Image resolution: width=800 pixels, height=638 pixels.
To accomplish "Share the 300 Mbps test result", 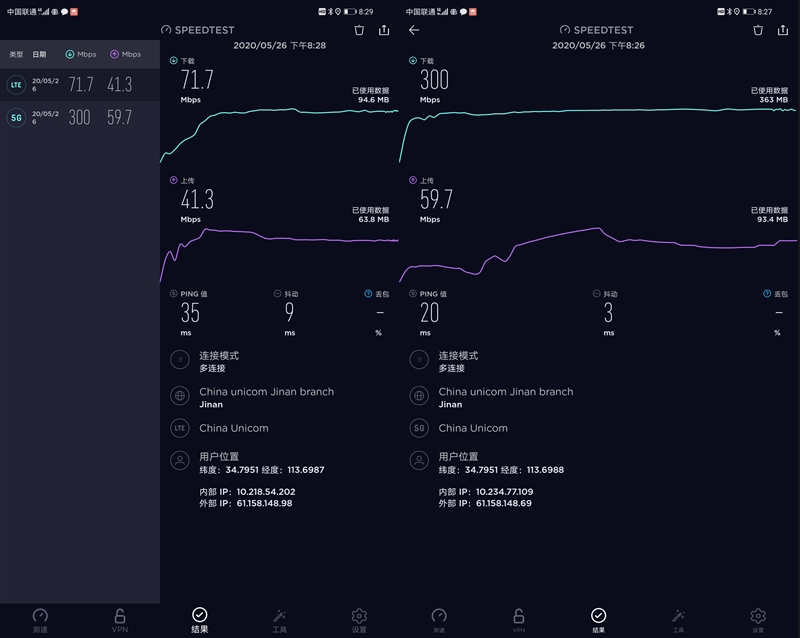I will [783, 30].
